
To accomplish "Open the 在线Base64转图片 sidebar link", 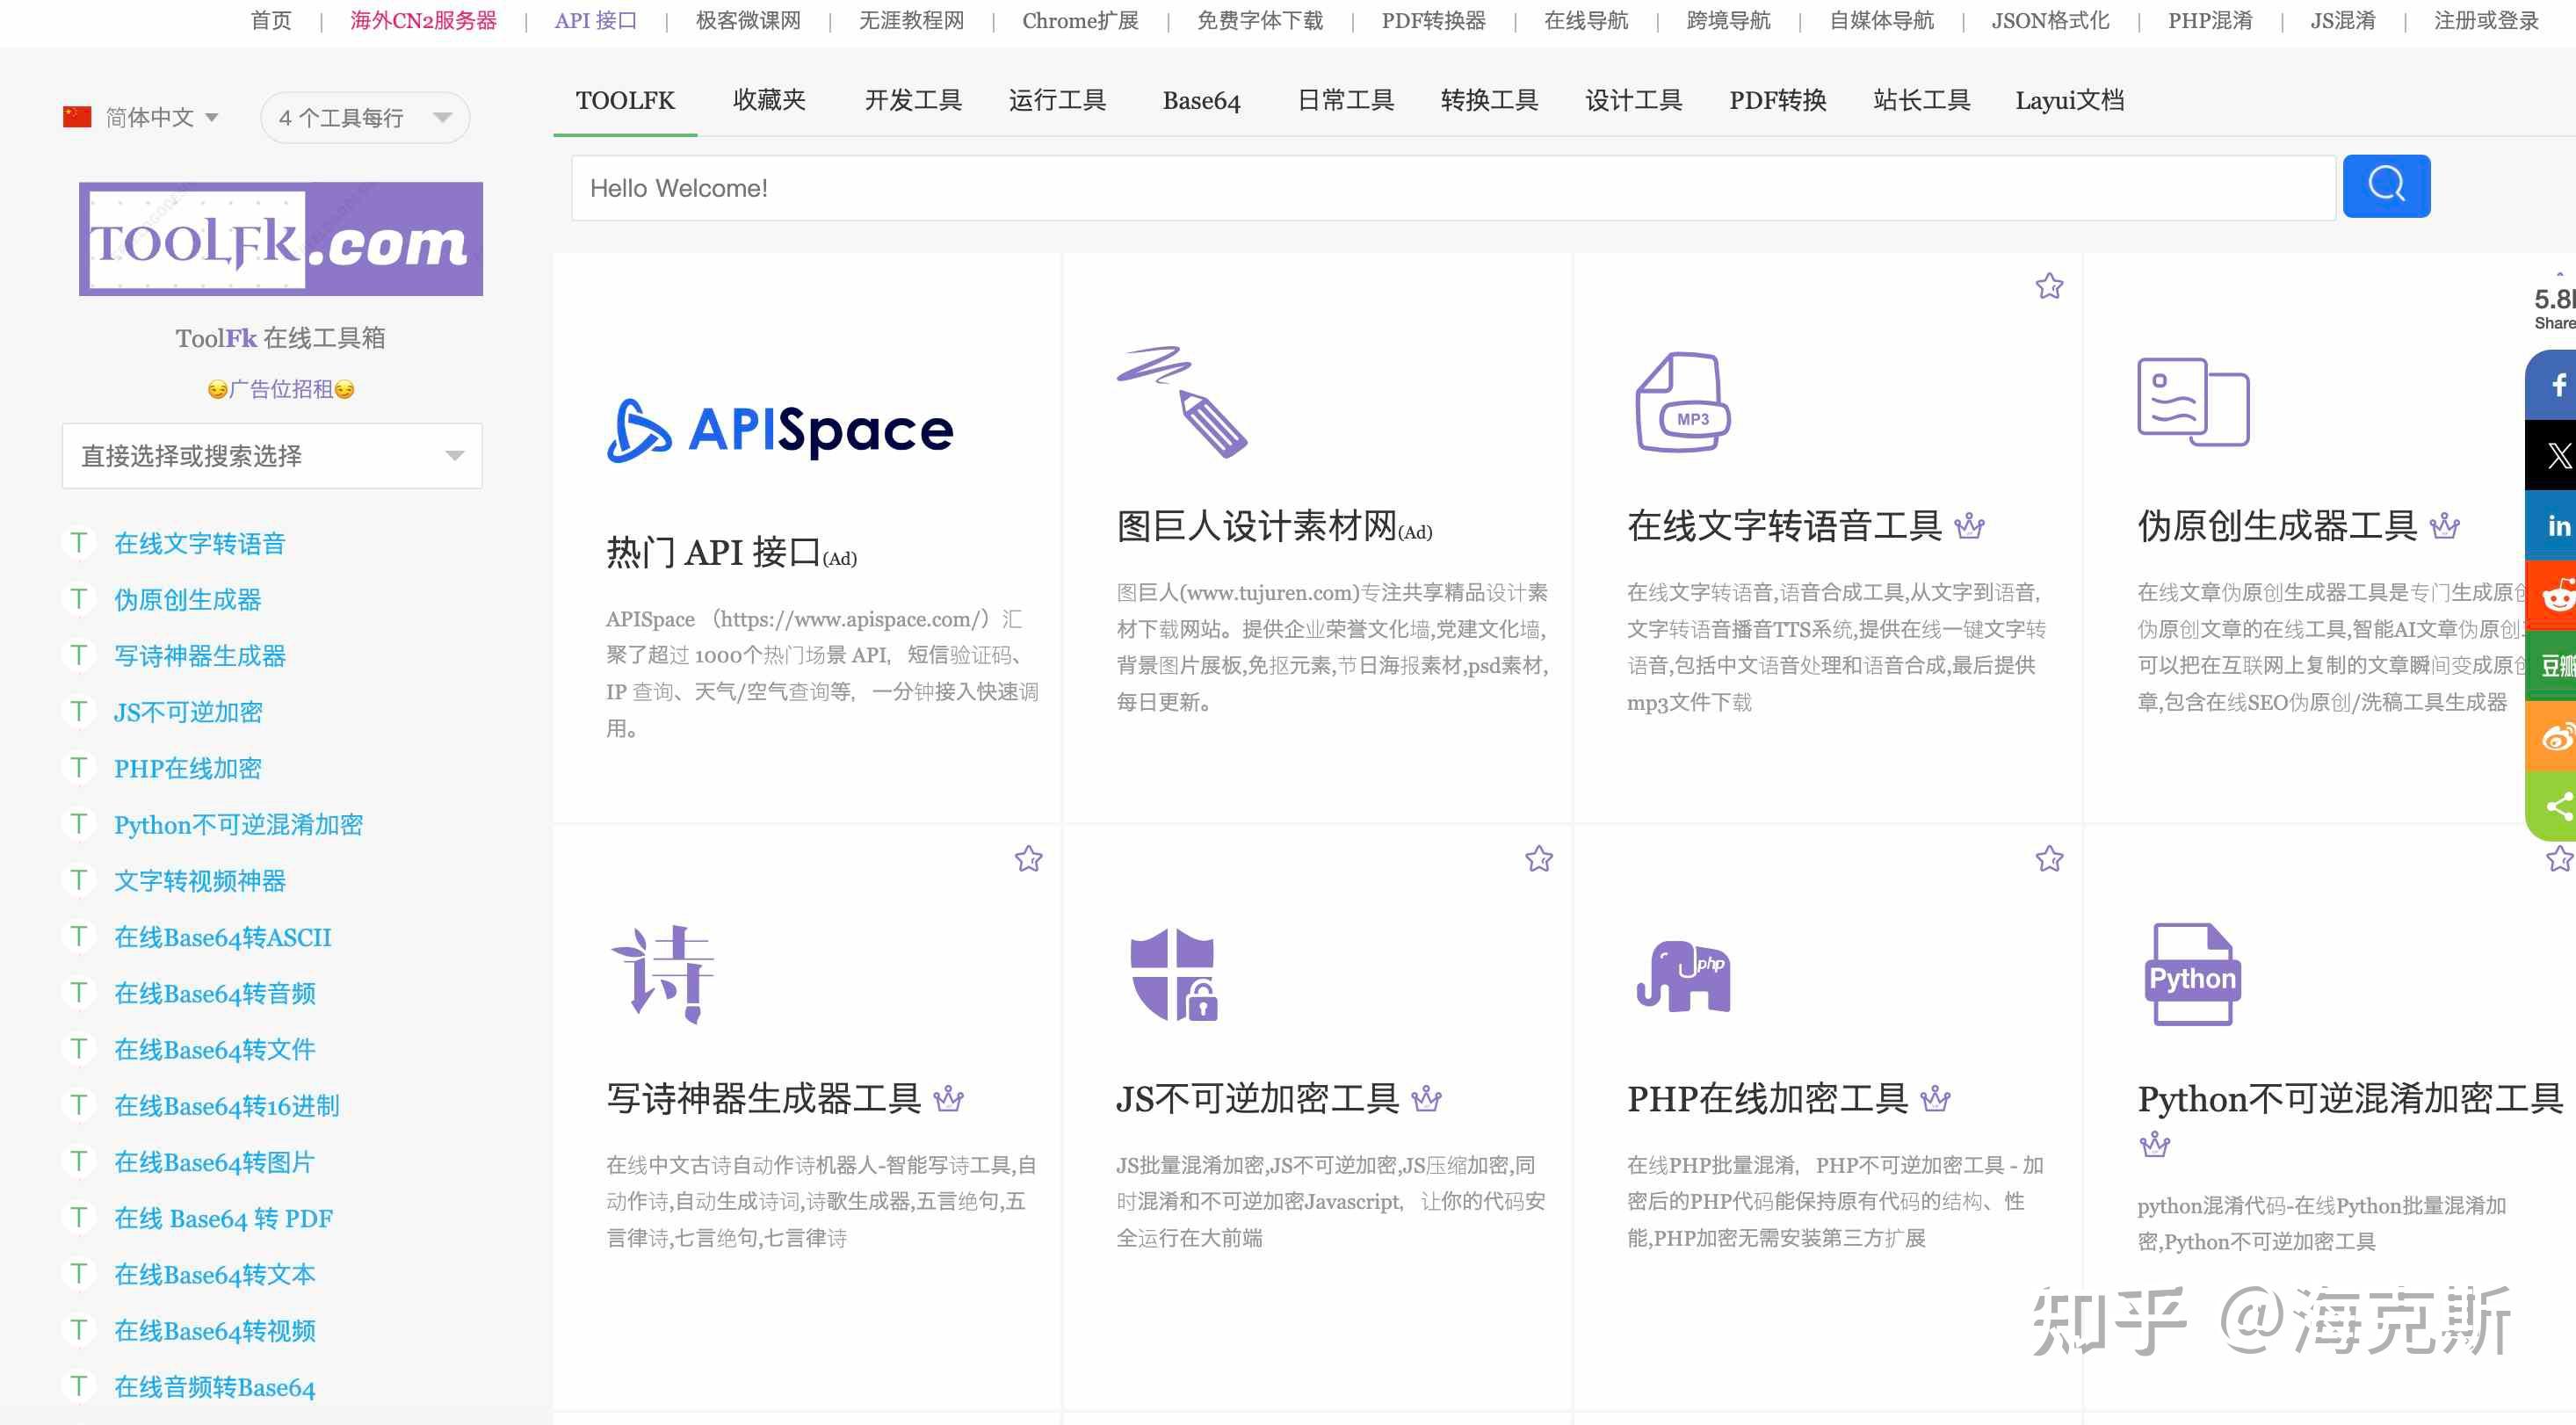I will click(213, 1162).
